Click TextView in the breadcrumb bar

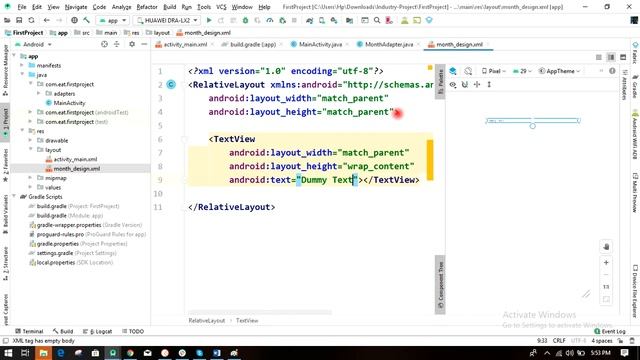click(x=247, y=321)
